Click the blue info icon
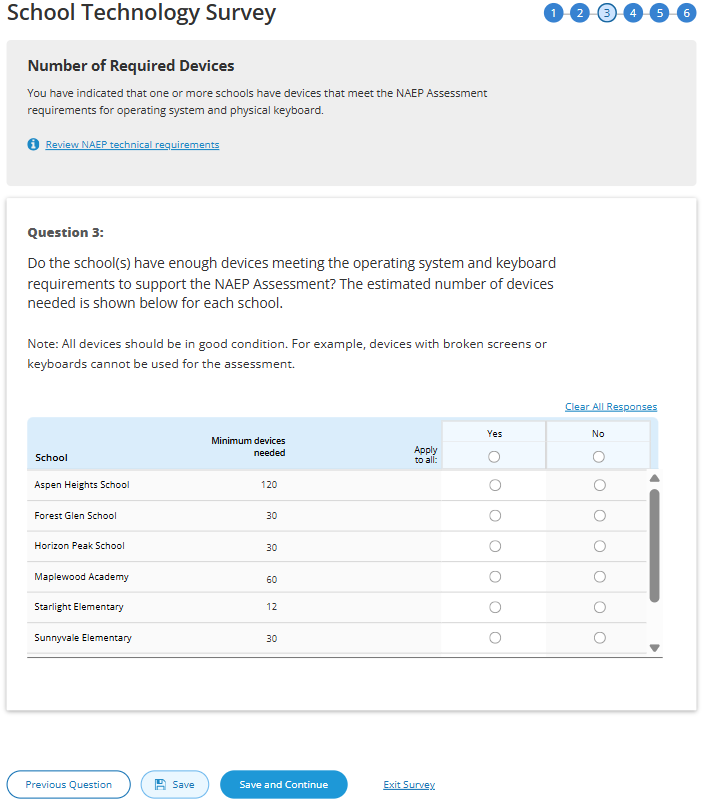The height and width of the screenshot is (805, 711). tap(34, 144)
